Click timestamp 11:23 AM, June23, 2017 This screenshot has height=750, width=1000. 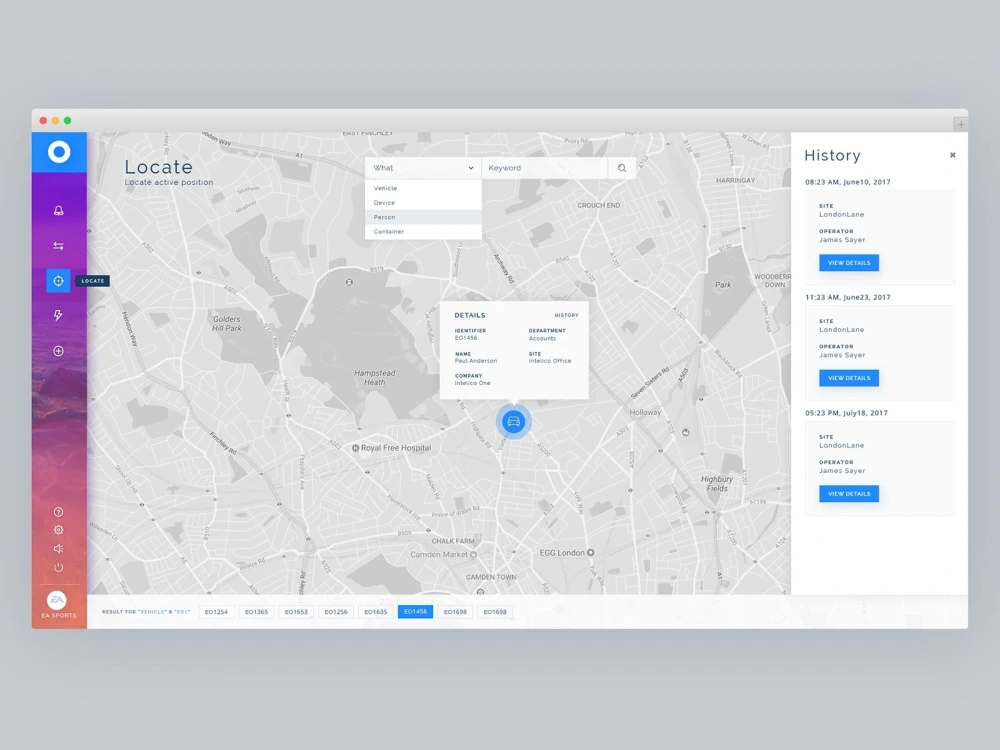tap(848, 297)
